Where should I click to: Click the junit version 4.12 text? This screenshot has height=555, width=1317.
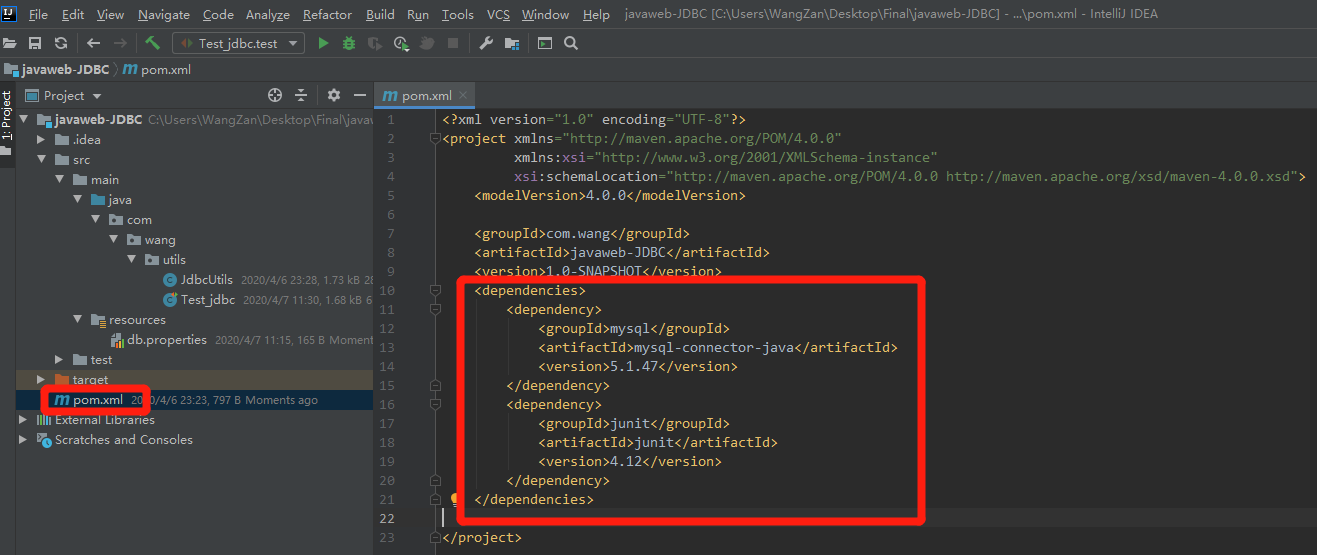626,461
